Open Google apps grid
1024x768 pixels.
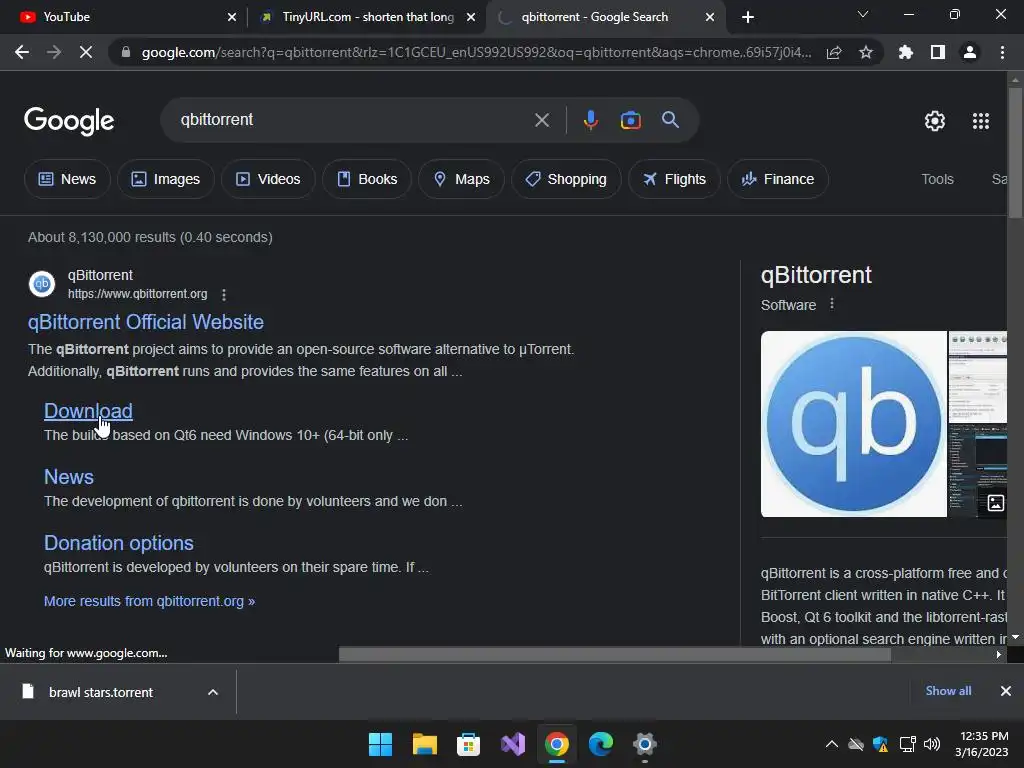[x=981, y=121]
